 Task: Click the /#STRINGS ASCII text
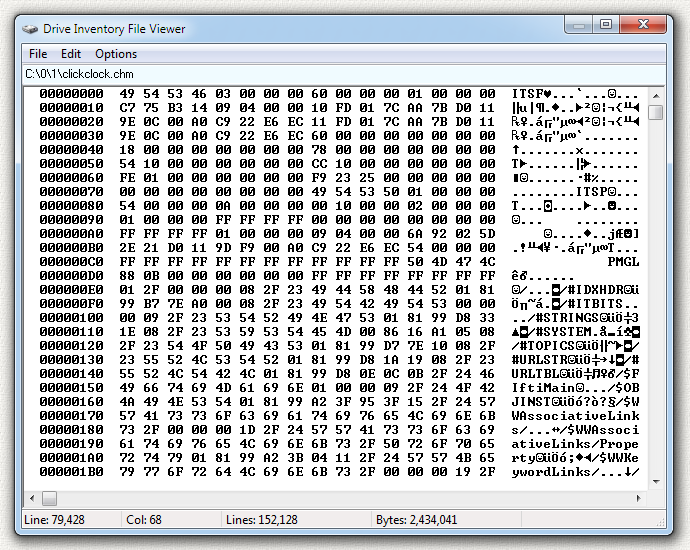click(563, 318)
